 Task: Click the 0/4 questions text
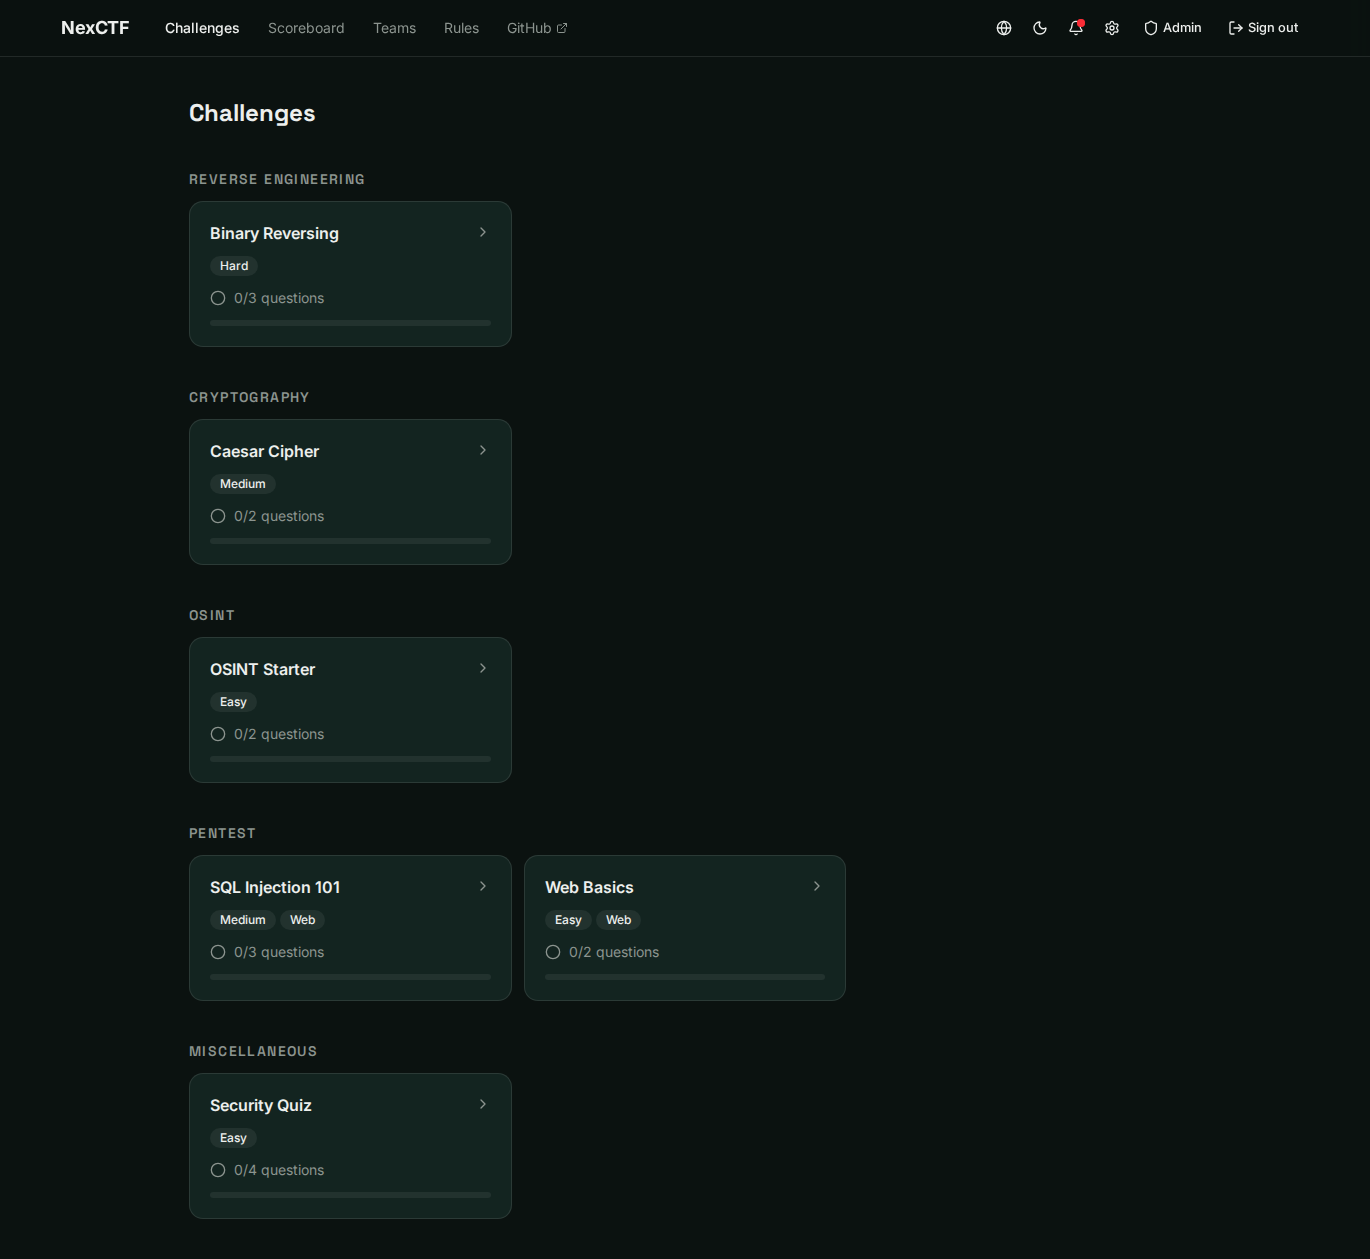[x=279, y=1170]
